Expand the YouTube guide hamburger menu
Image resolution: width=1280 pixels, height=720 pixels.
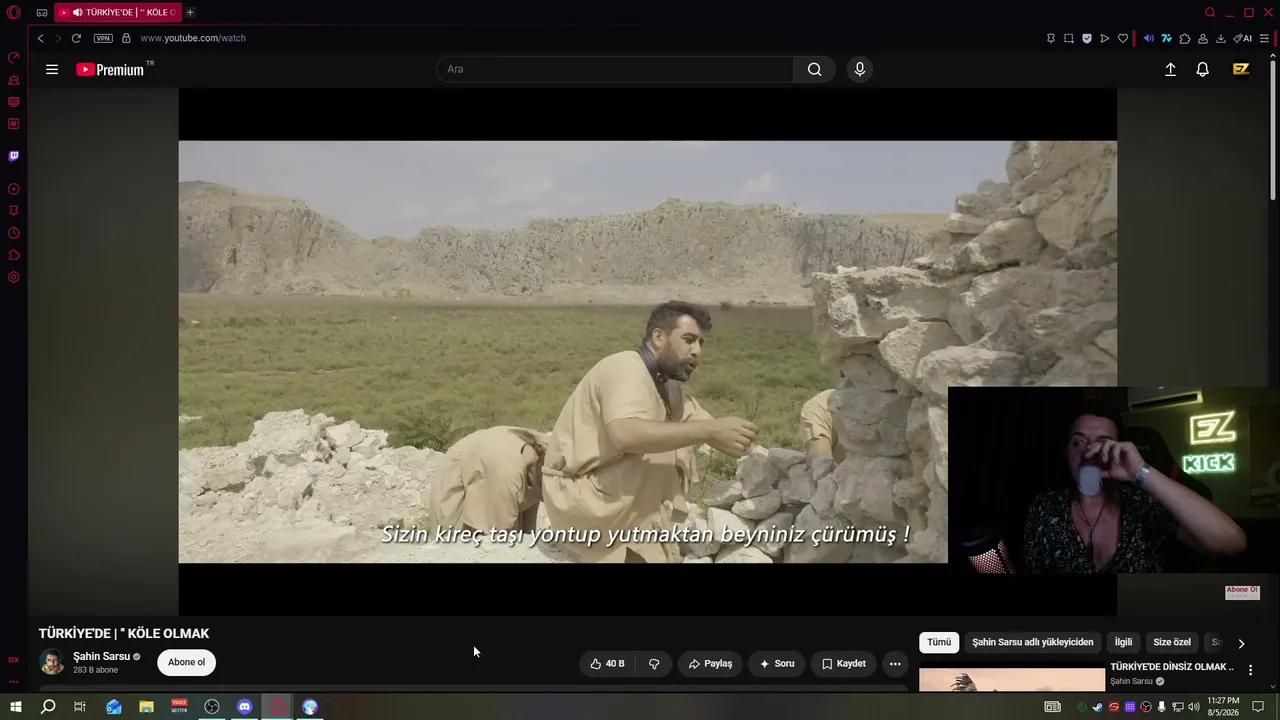click(52, 69)
